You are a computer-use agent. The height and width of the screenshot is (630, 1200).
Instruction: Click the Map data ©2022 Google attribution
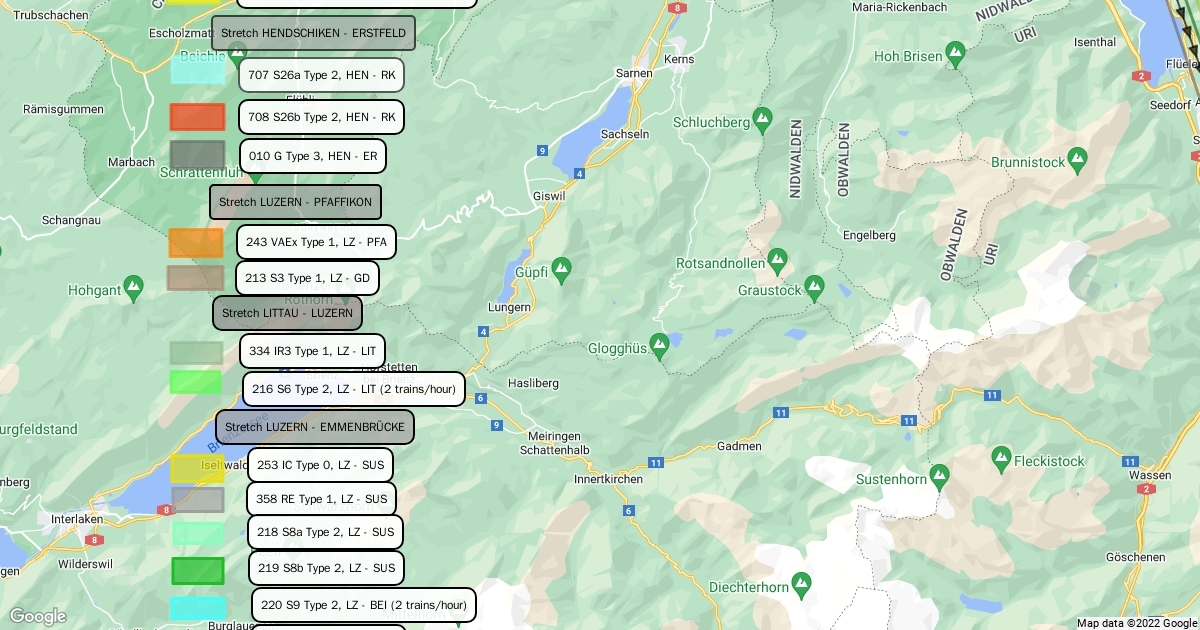pyautogui.click(x=1136, y=623)
